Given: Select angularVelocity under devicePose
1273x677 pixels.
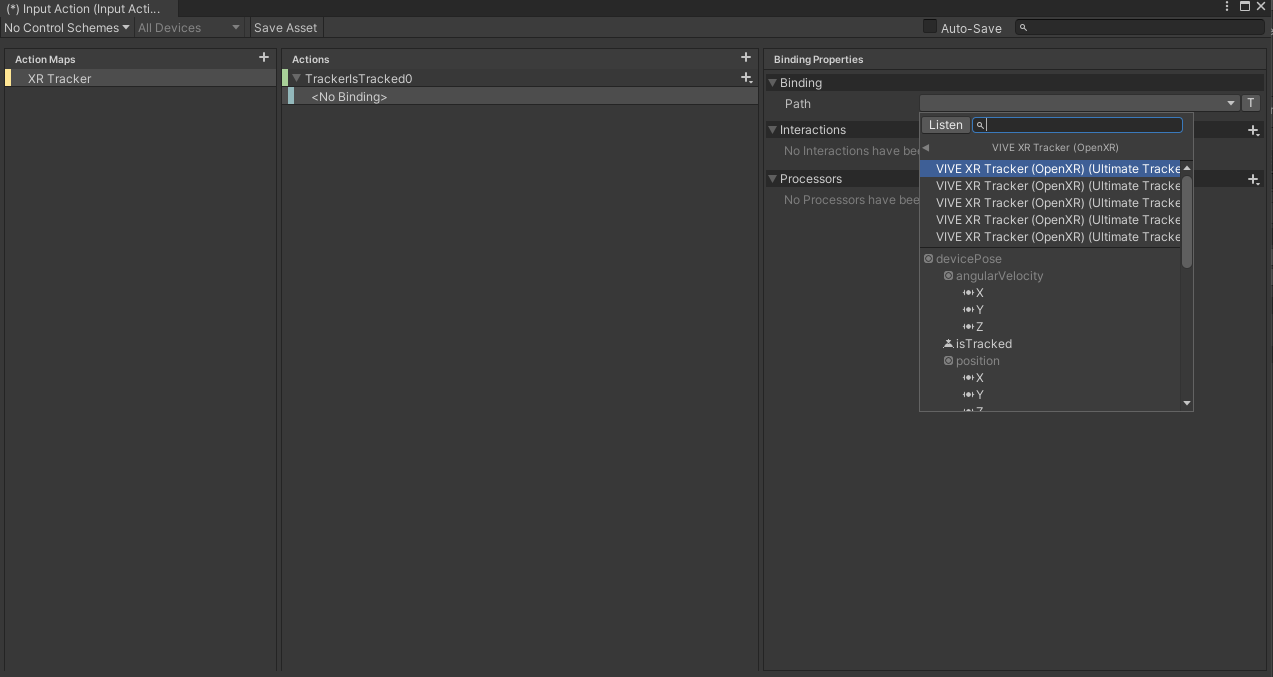Looking at the screenshot, I should pyautogui.click(x=999, y=276).
